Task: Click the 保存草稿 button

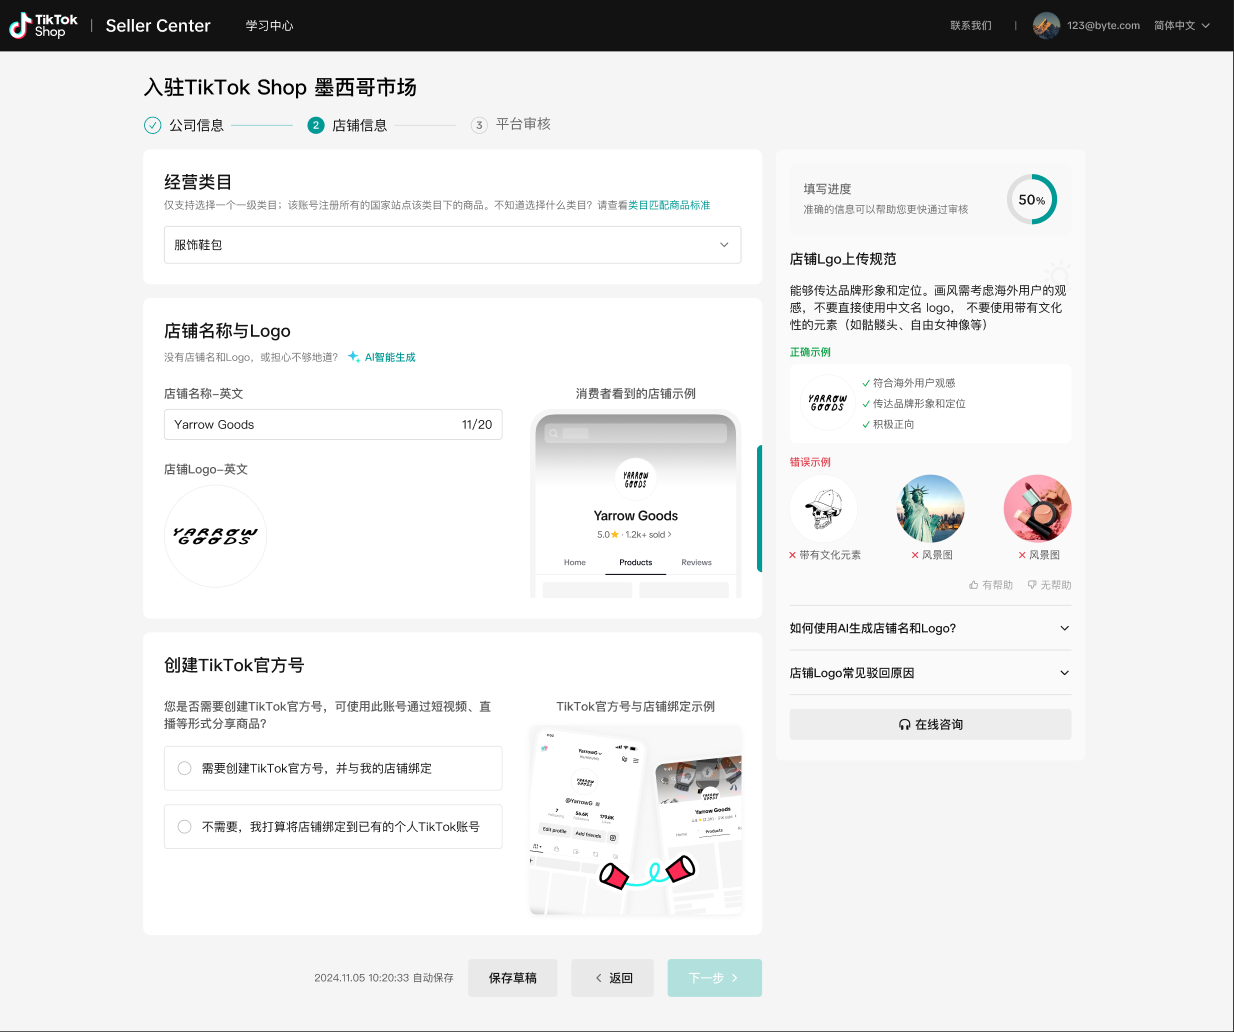Action: [513, 978]
